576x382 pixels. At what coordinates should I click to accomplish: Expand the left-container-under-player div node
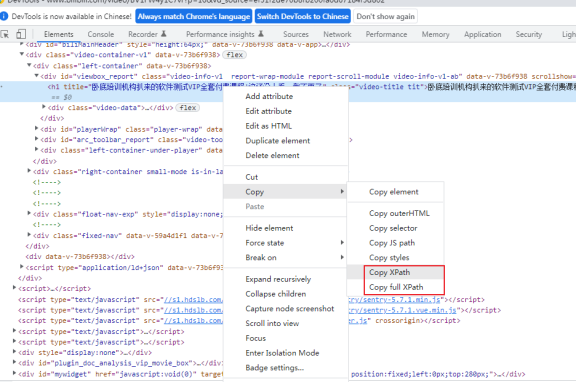pos(36,149)
